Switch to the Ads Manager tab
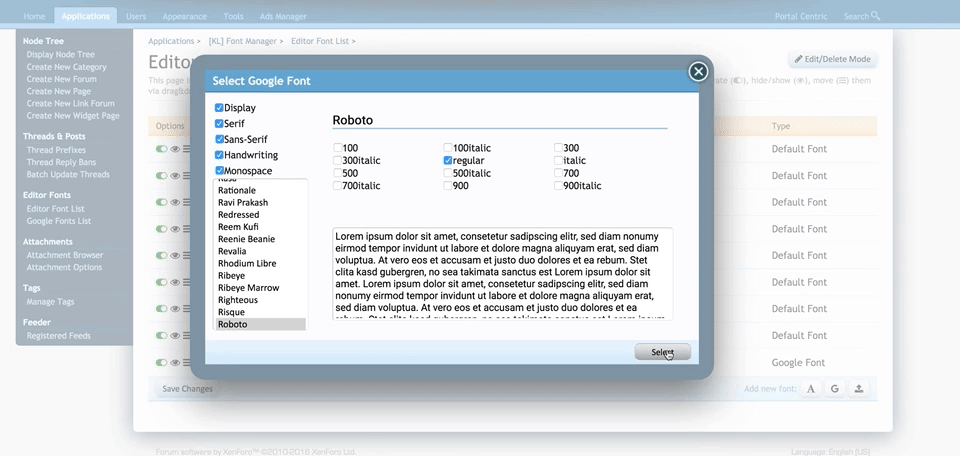960x456 pixels. (x=284, y=17)
